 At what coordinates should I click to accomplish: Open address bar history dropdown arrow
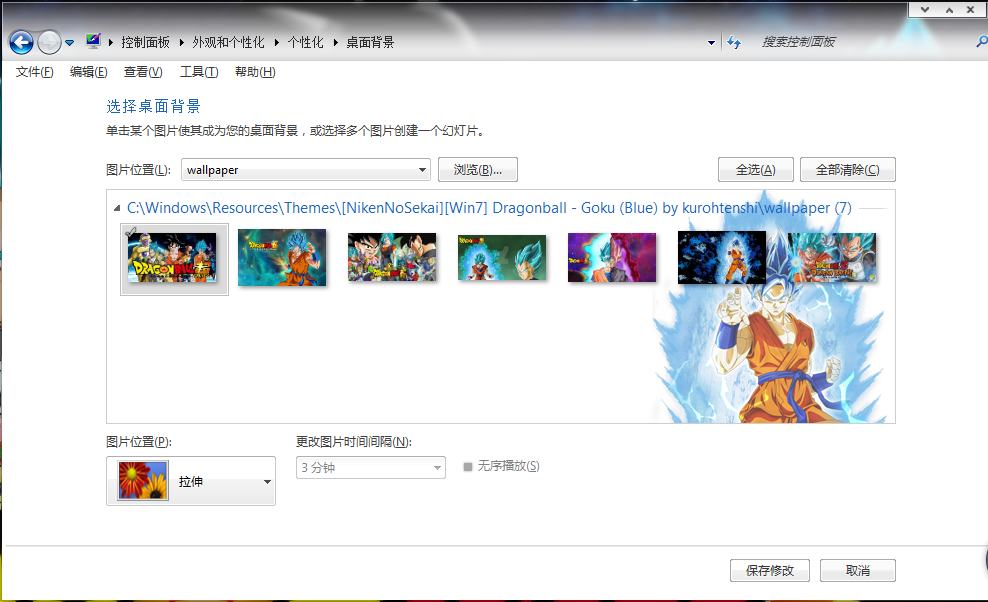pos(711,43)
